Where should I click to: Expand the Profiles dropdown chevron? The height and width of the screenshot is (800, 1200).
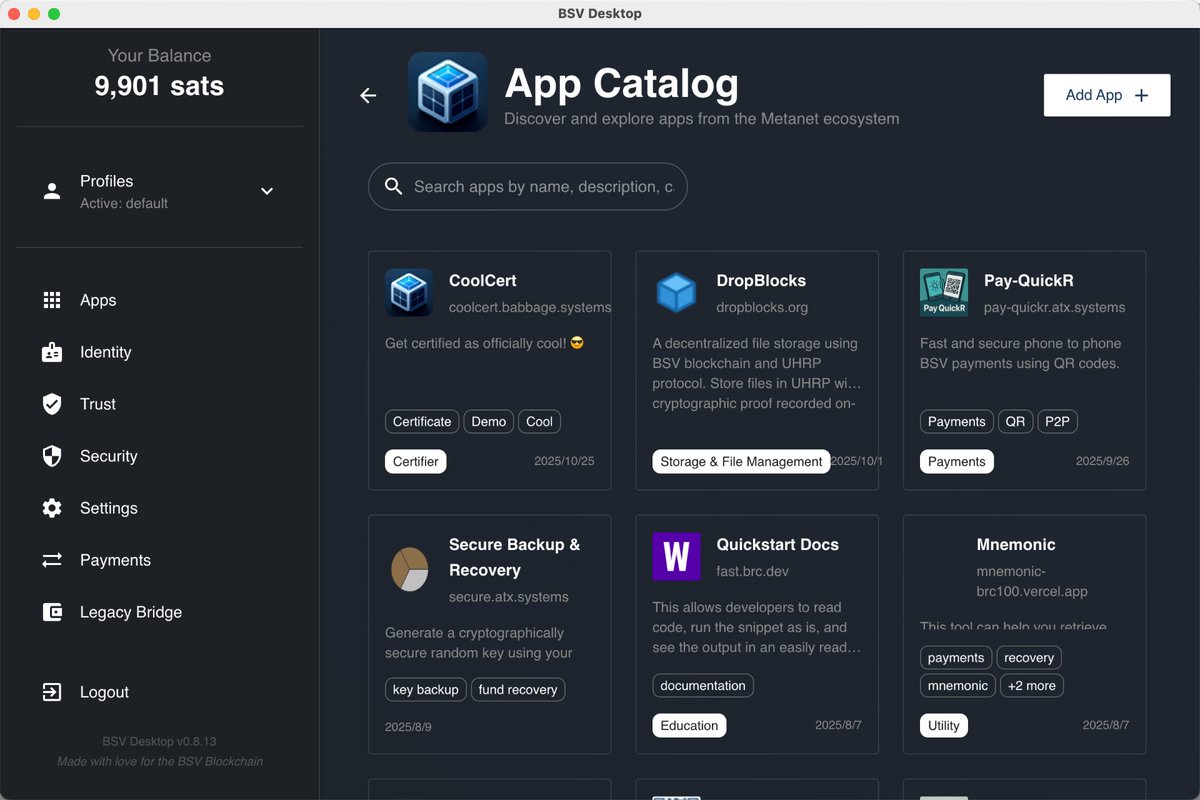267,191
